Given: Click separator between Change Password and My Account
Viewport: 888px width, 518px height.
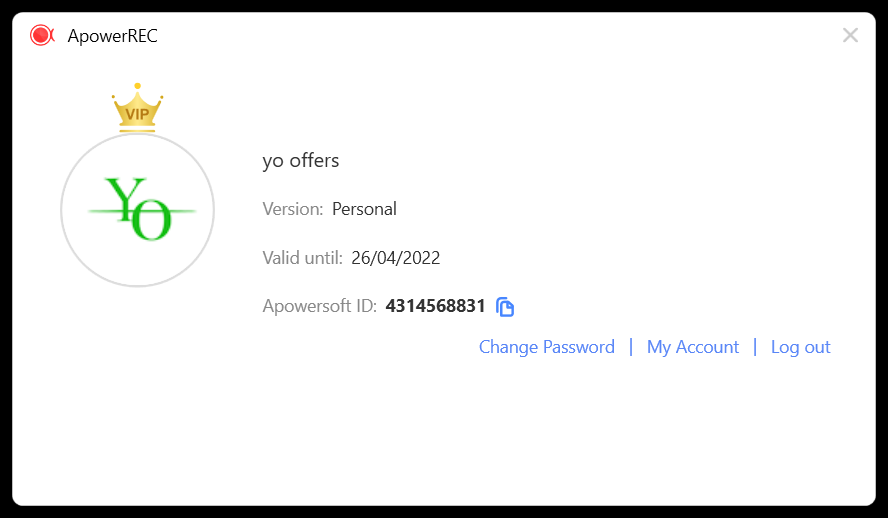Looking at the screenshot, I should 631,346.
